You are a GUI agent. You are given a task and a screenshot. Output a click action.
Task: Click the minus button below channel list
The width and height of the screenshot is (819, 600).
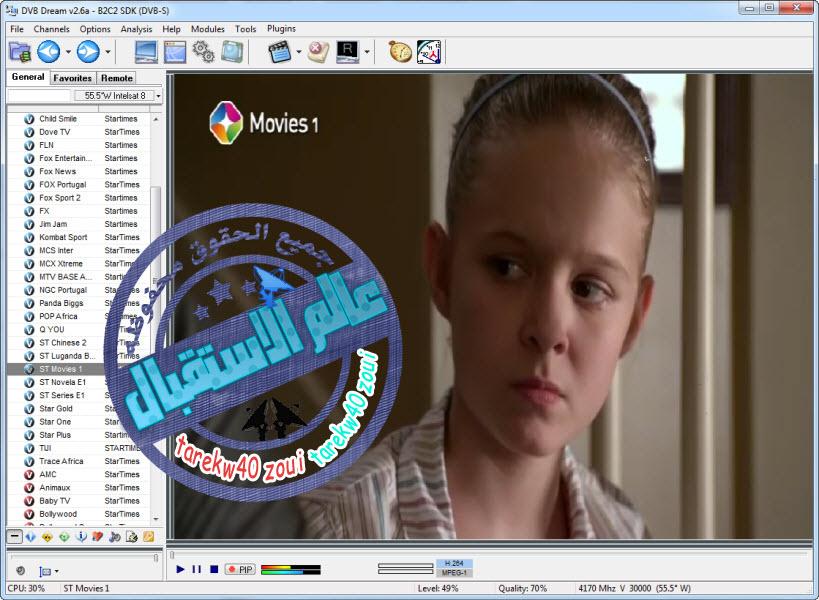pos(15,536)
